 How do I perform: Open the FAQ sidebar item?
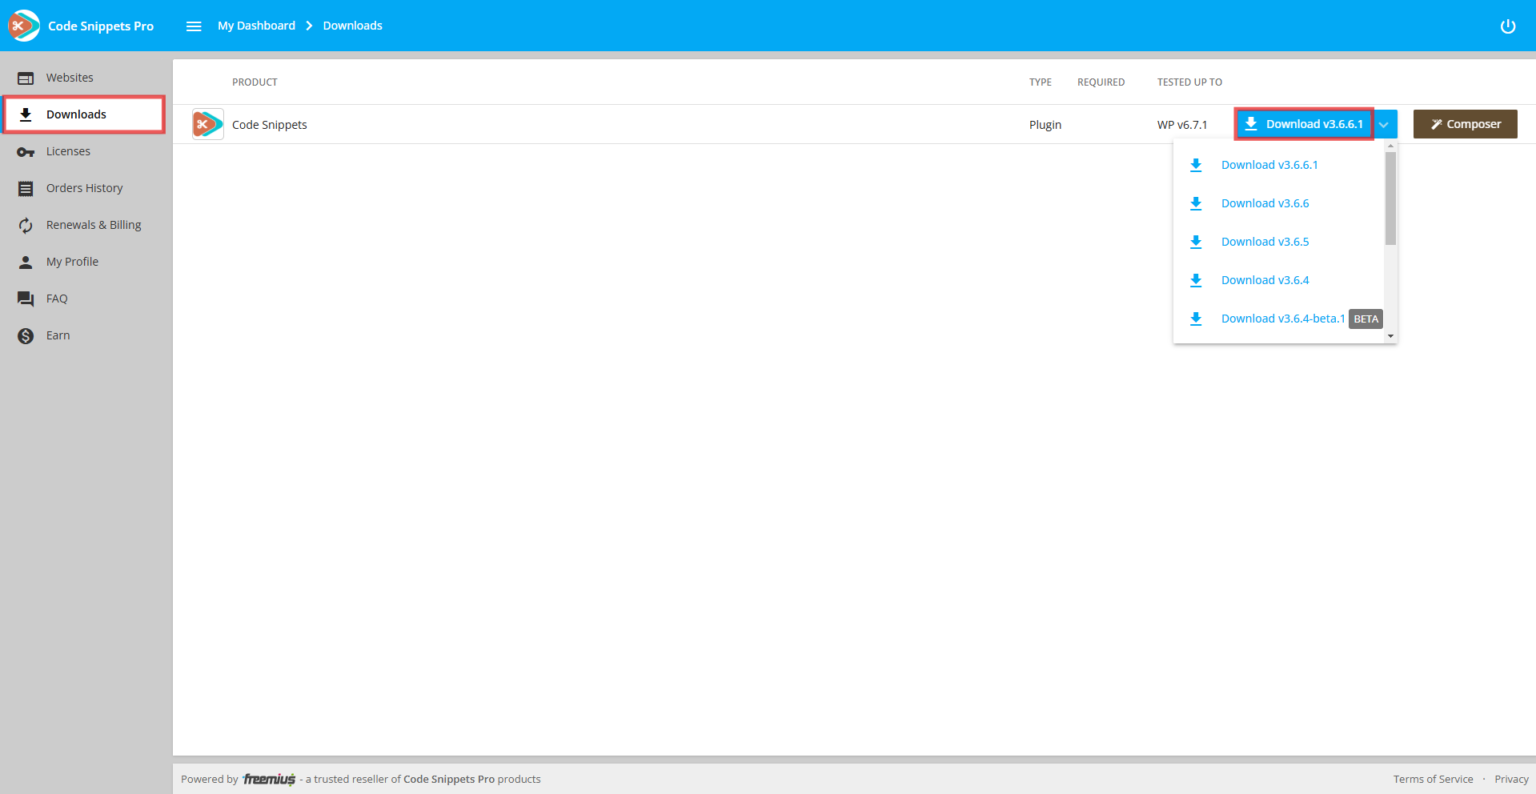pos(84,299)
